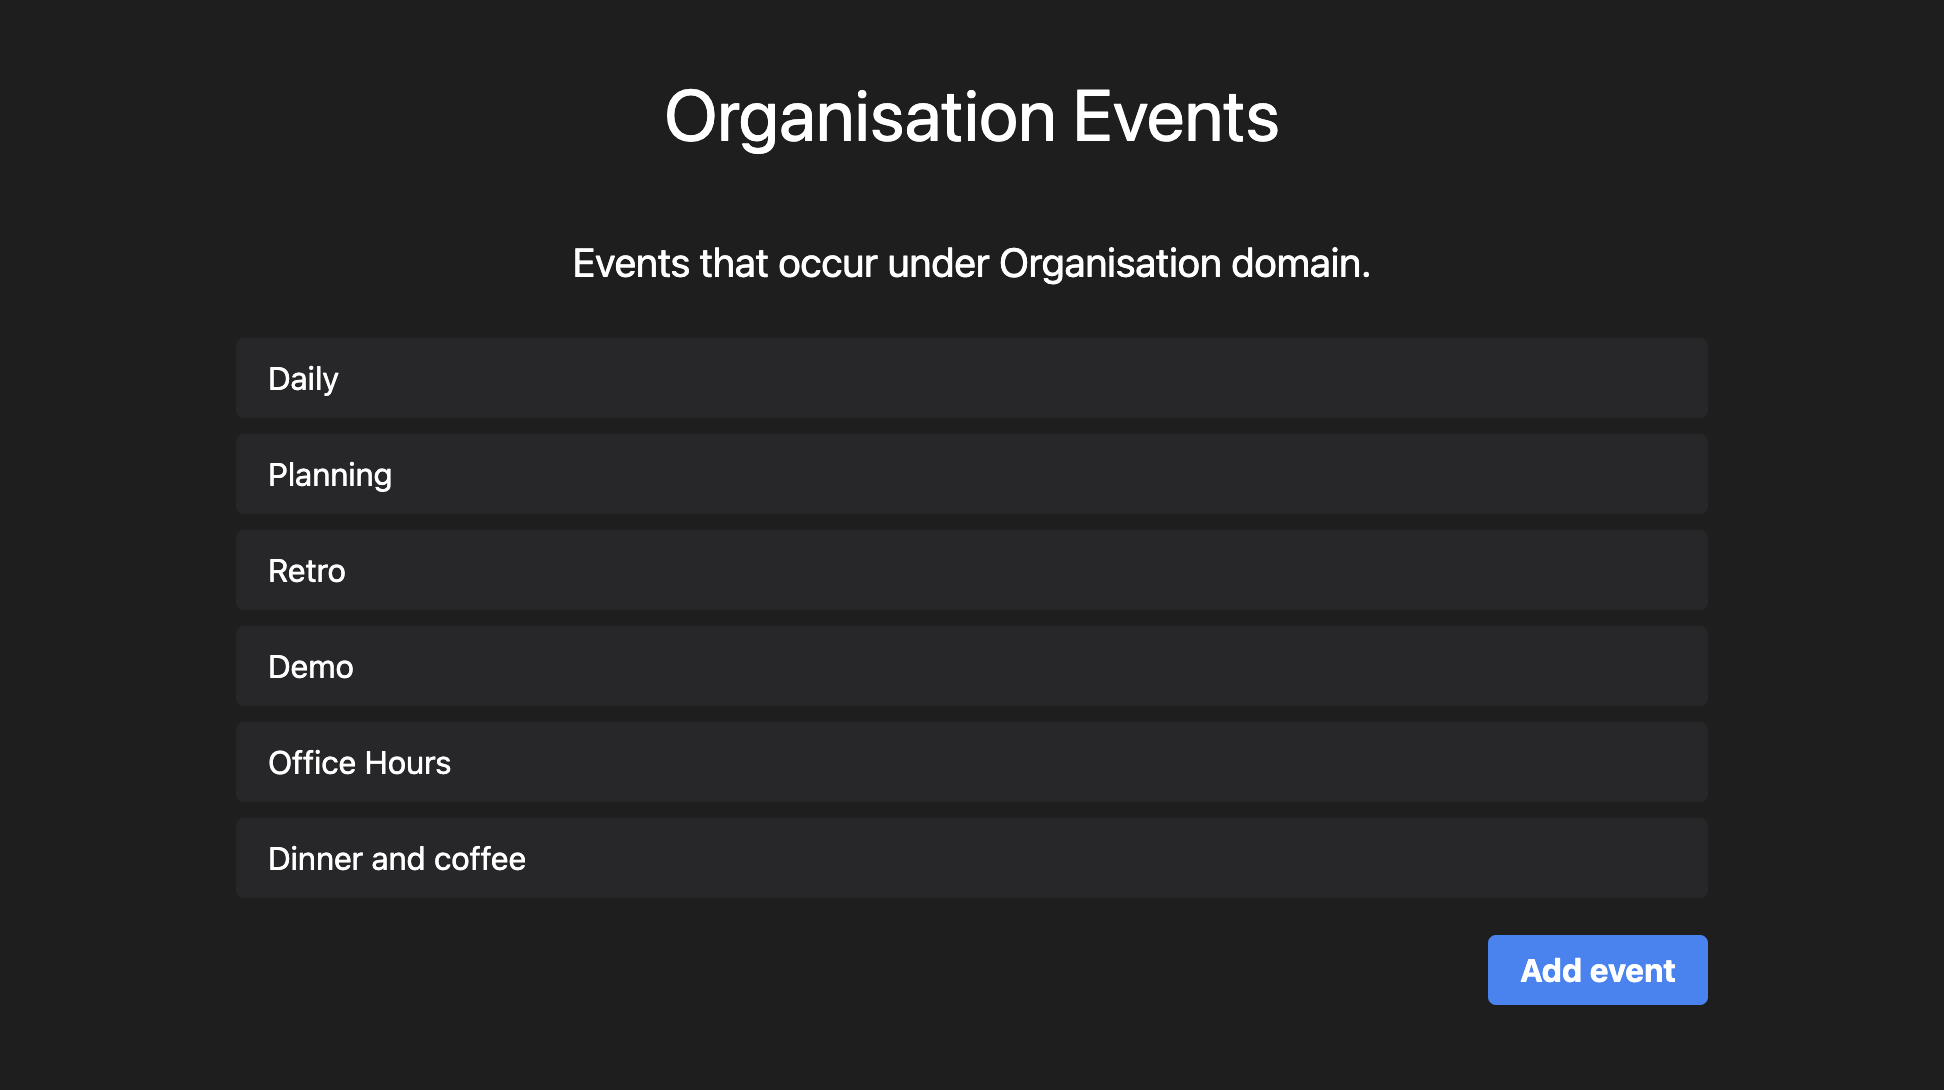Open the Daily event row
1944x1090 pixels.
972,378
